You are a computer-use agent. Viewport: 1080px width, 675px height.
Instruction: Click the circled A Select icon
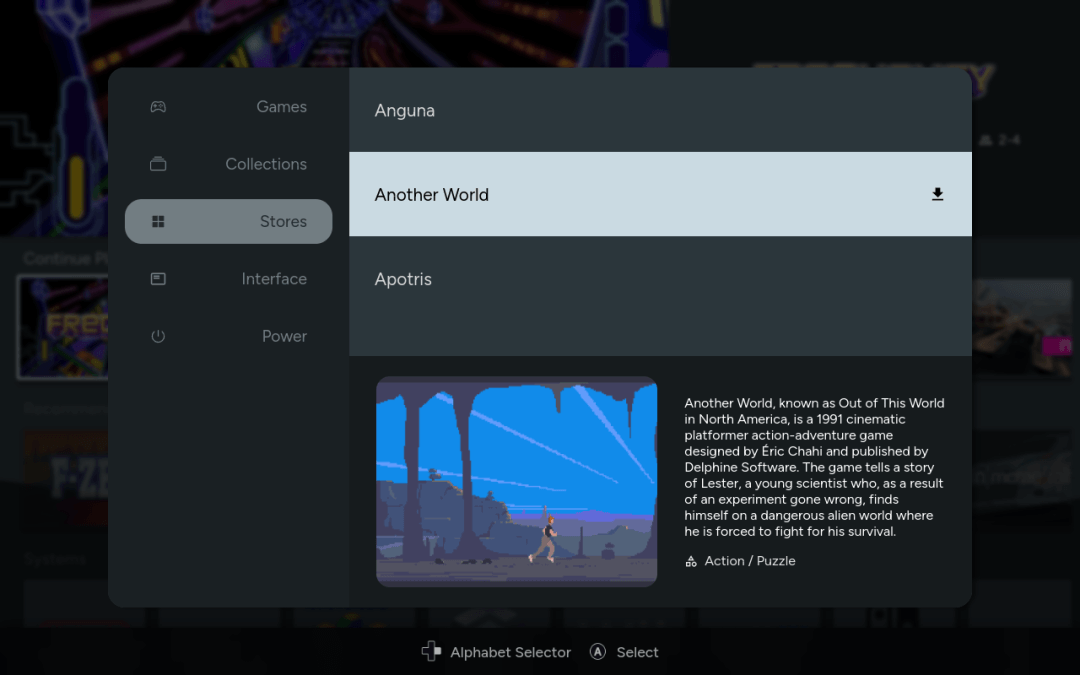click(x=597, y=651)
